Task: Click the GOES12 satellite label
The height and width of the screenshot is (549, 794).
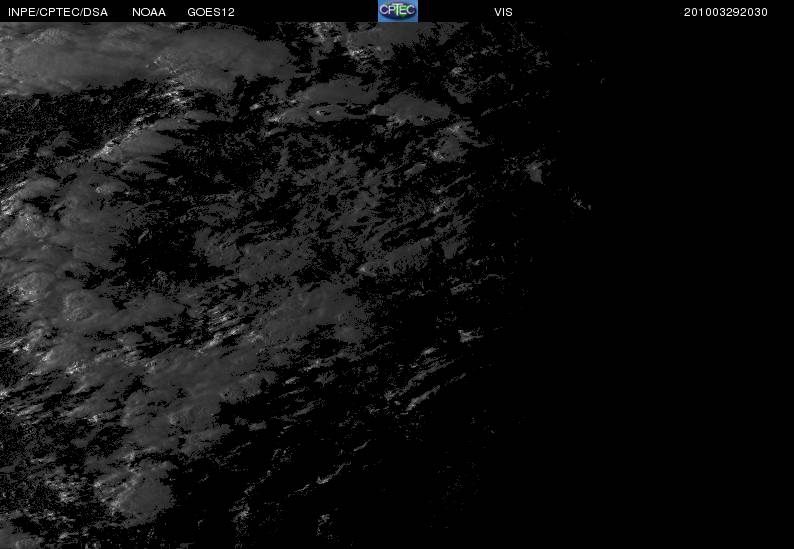Action: pyautogui.click(x=211, y=12)
